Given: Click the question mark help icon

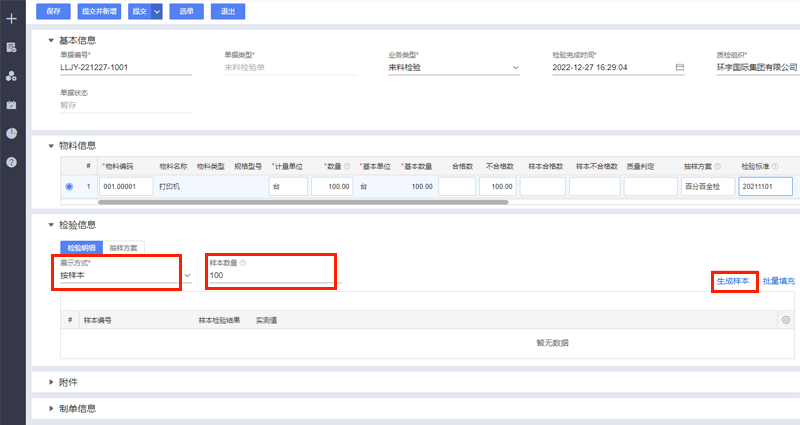Looking at the screenshot, I should [12, 162].
